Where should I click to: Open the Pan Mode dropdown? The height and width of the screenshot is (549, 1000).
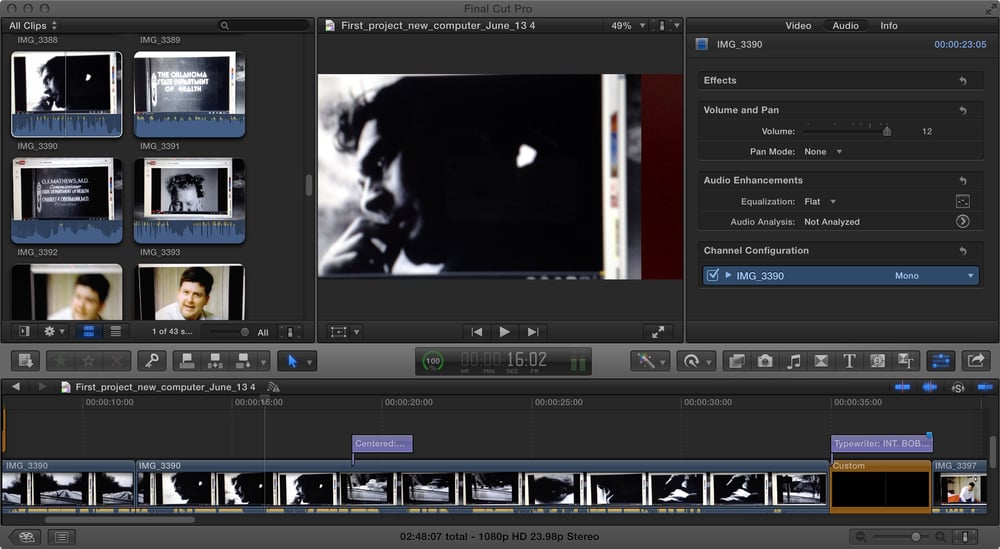823,152
